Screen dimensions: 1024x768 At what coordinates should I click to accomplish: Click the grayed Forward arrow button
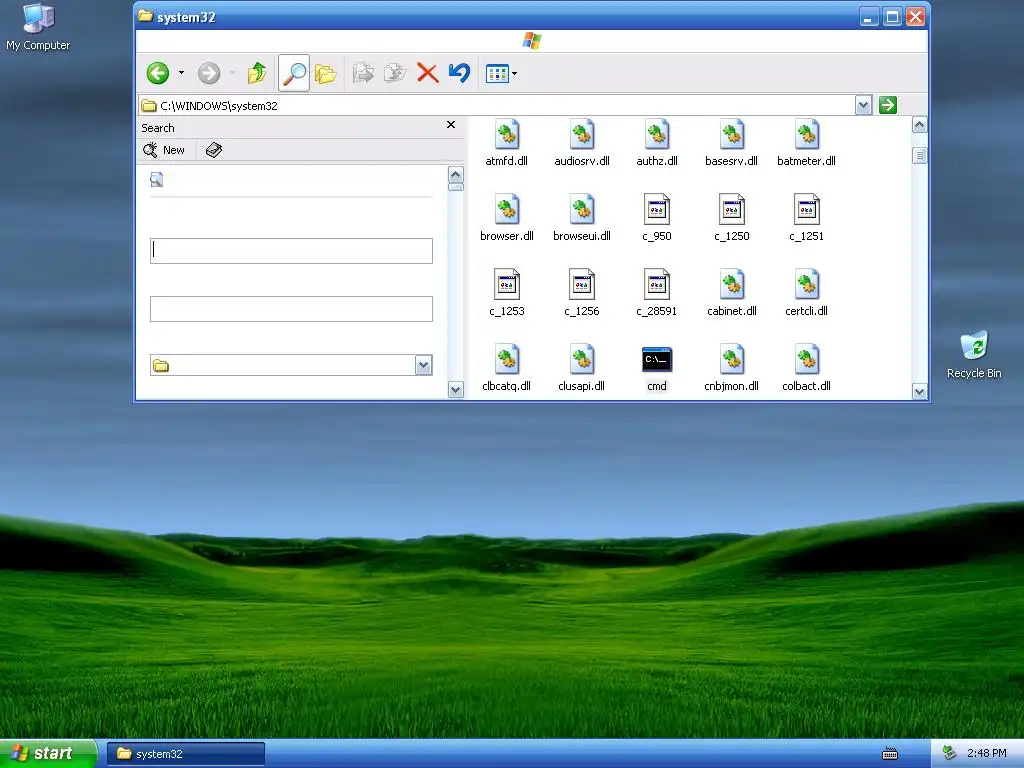click(x=209, y=73)
